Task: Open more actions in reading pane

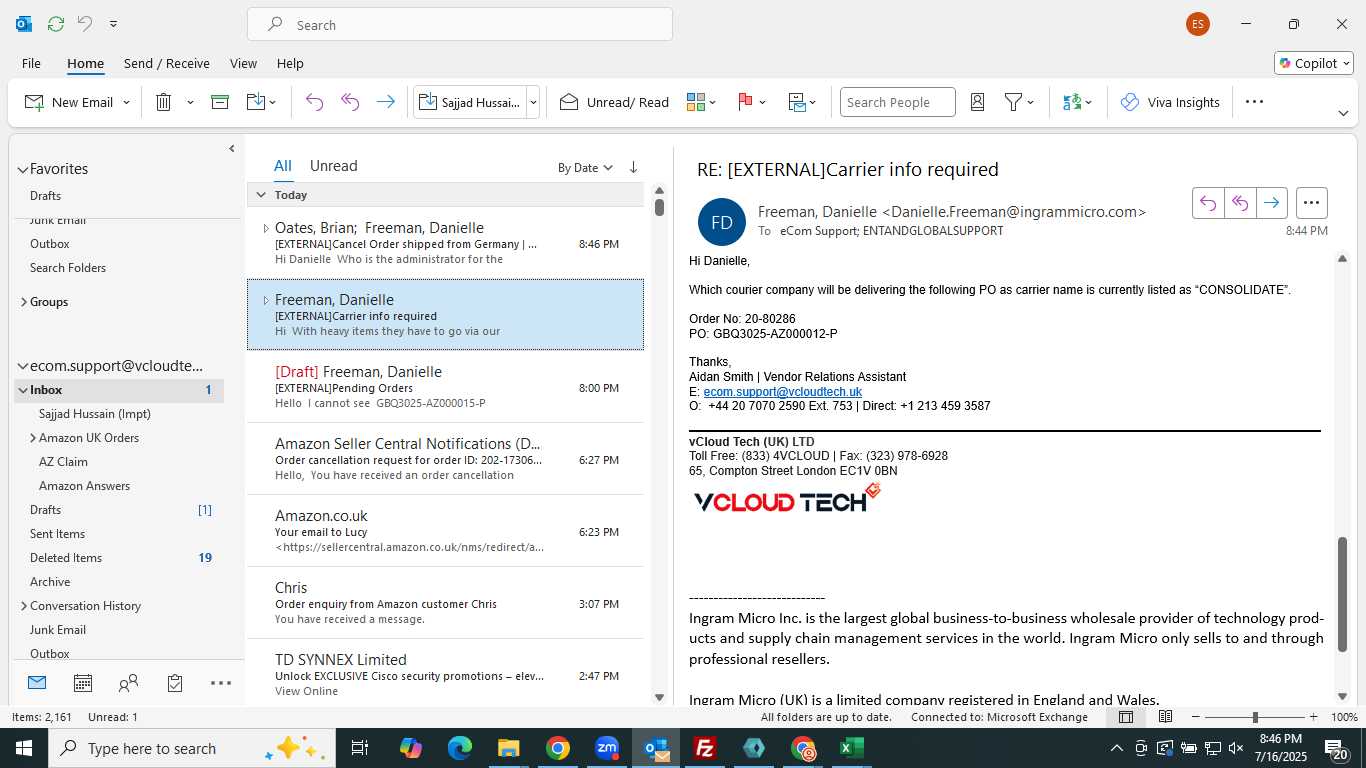Action: click(x=1311, y=203)
